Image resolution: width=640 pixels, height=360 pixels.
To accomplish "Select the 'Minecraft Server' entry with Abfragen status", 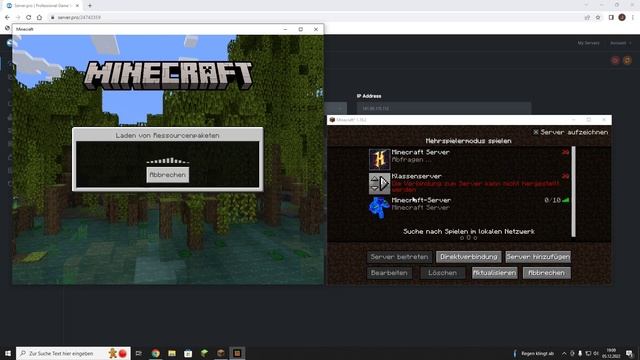I will 469,159.
